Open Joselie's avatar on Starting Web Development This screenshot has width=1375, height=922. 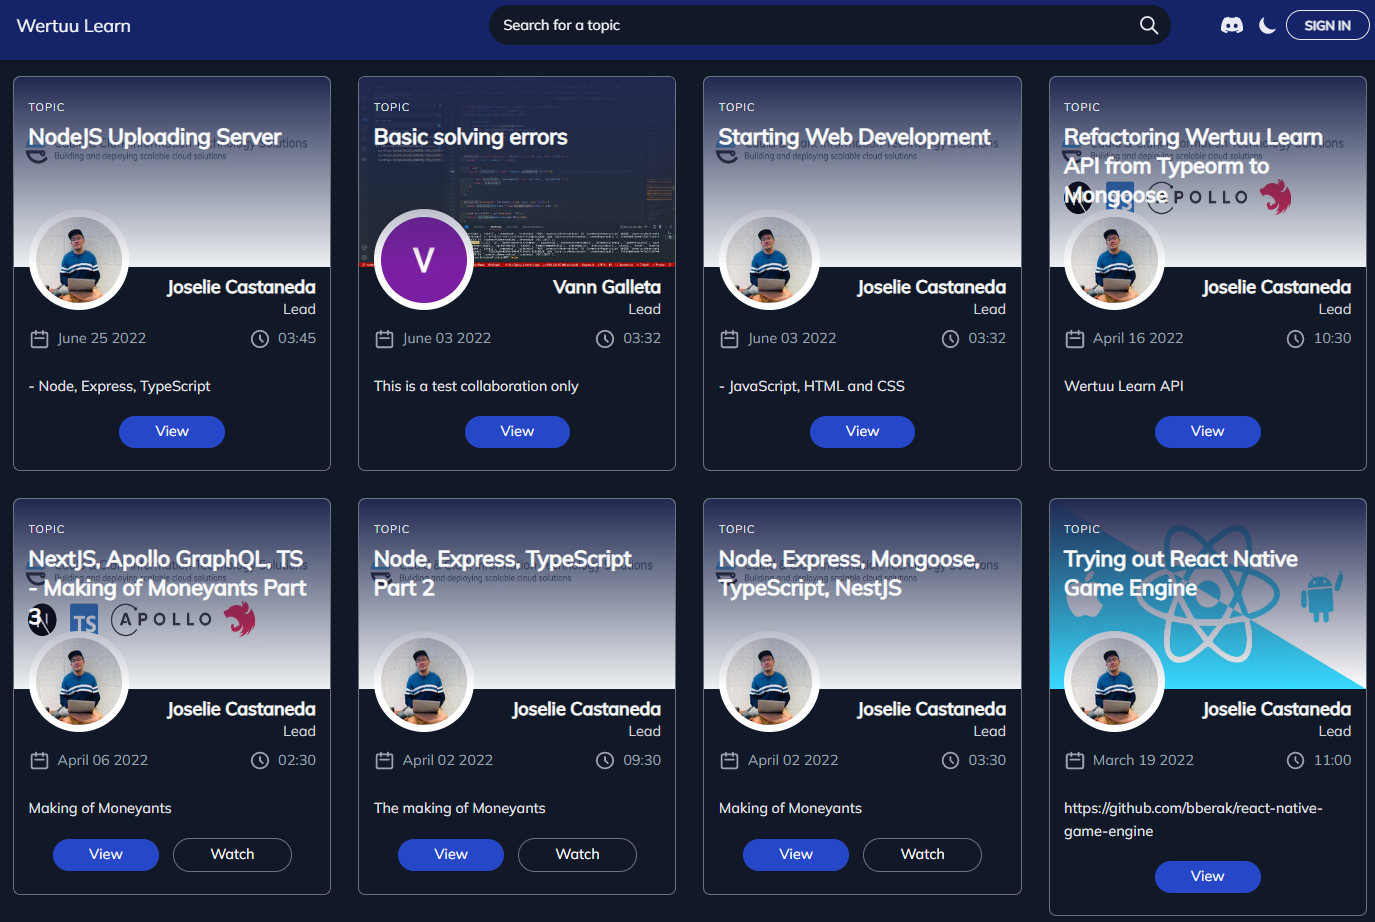coord(768,260)
